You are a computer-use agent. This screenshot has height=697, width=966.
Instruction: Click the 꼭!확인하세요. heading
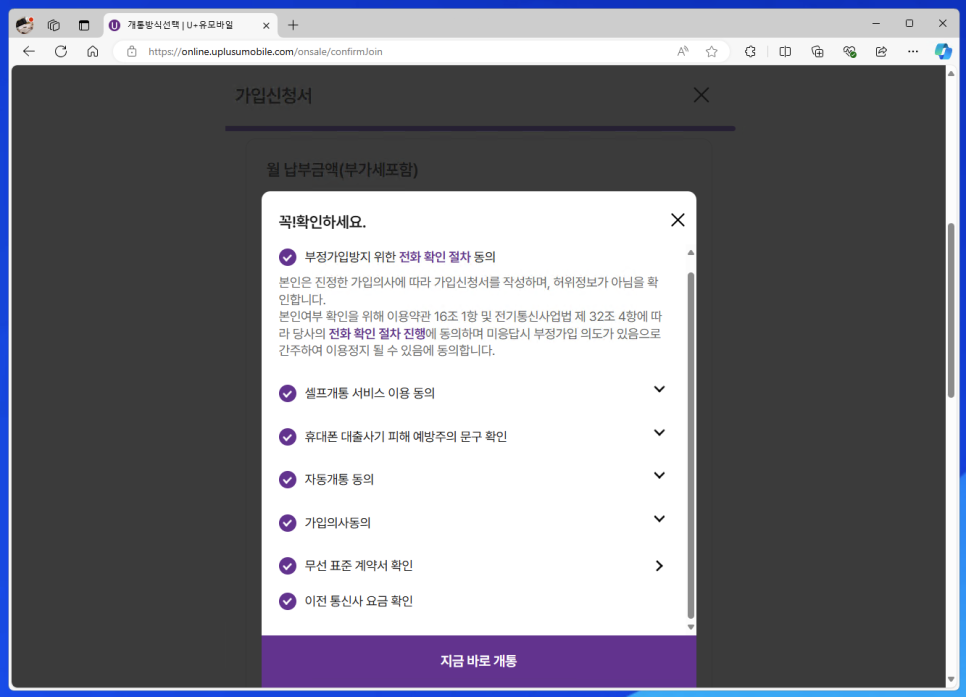tap(322, 222)
